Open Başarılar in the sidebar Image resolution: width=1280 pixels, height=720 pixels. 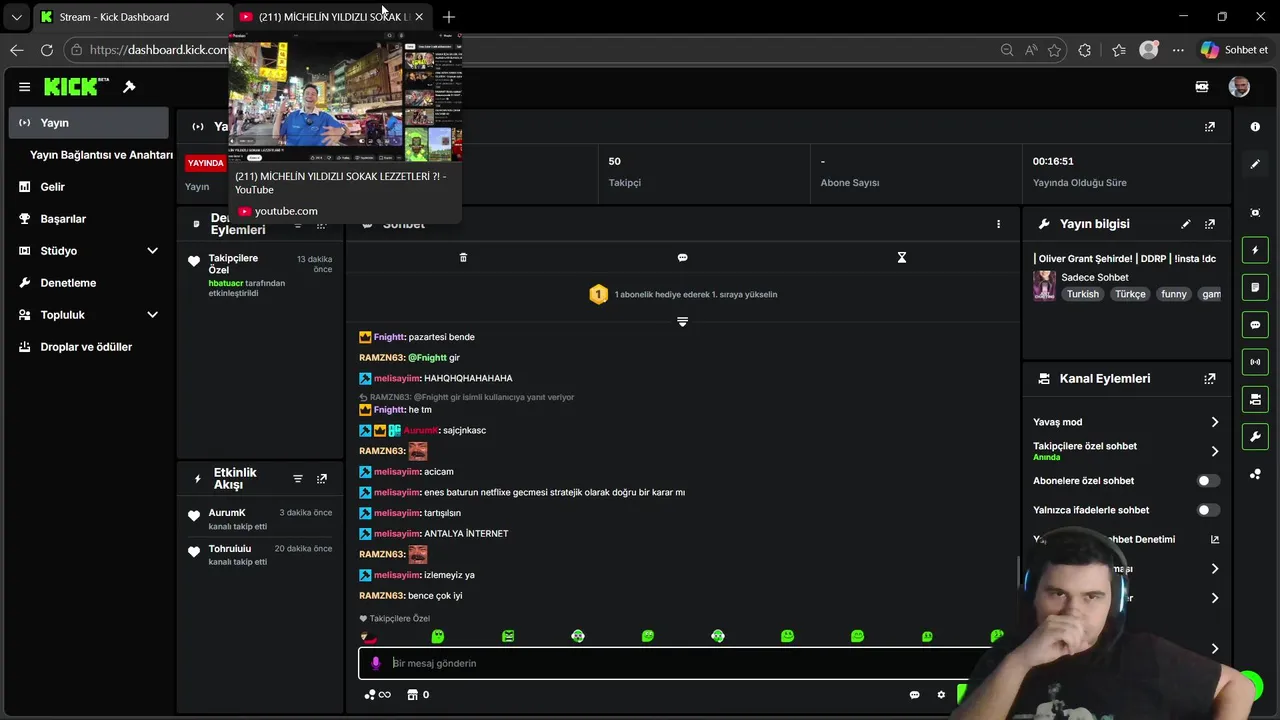click(x=89, y=219)
